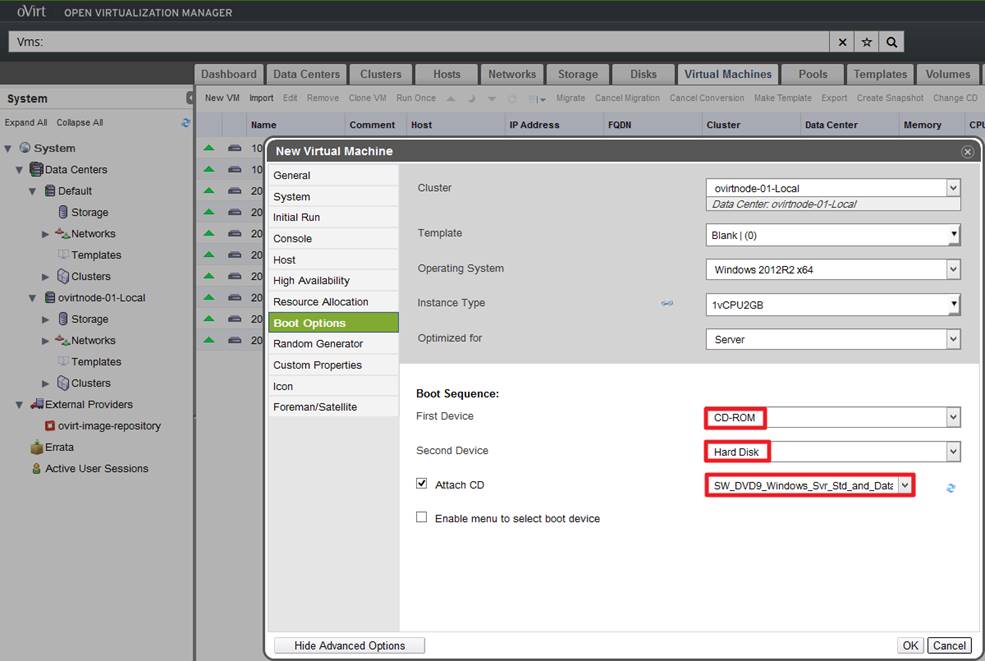This screenshot has width=985, height=661.
Task: Select Console in the dialog side menu
Action: coord(333,239)
